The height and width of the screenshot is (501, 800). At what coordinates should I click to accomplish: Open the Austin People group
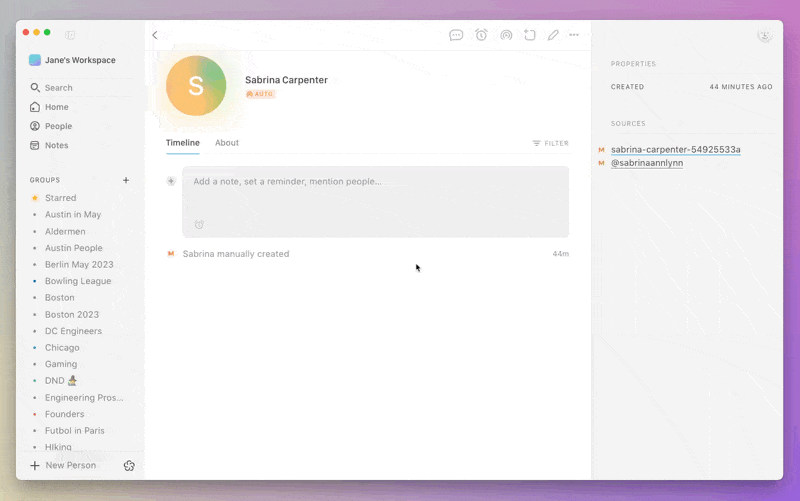tap(73, 248)
